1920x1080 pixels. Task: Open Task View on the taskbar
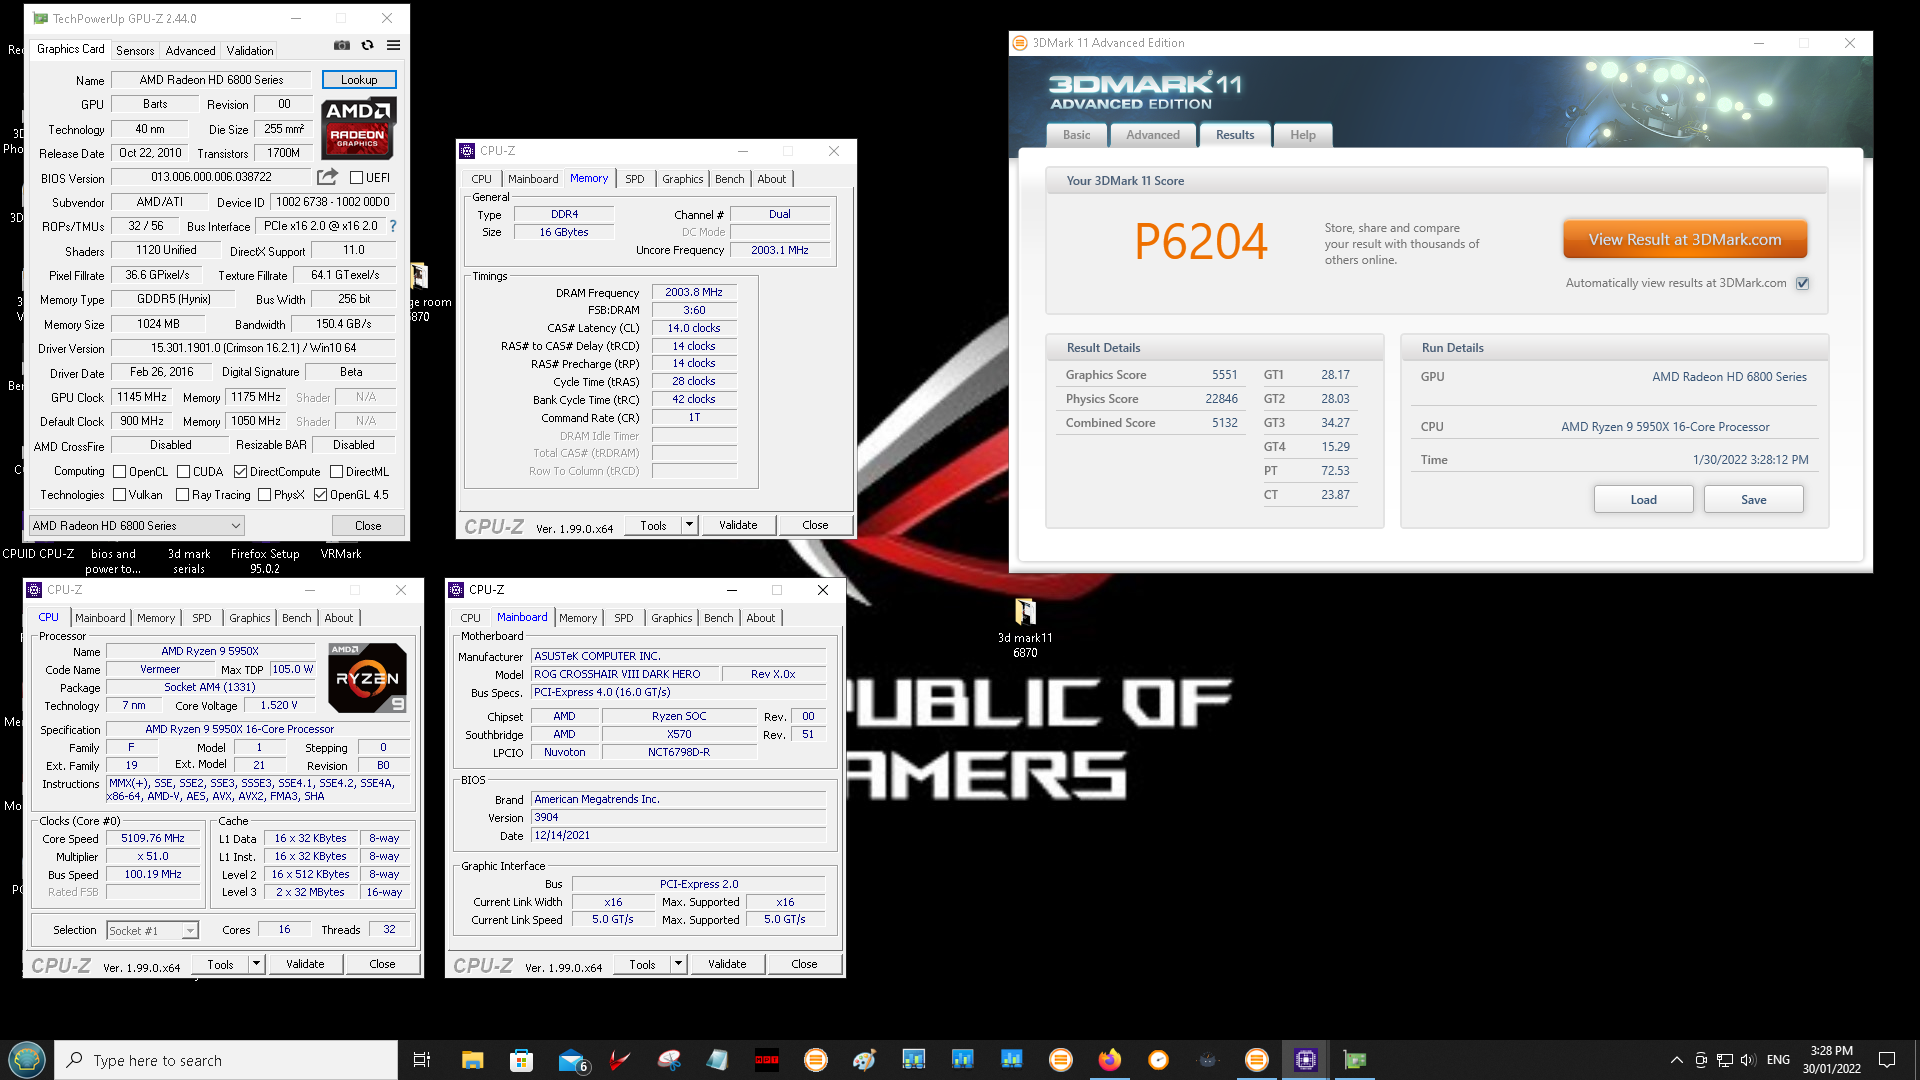click(x=422, y=1060)
